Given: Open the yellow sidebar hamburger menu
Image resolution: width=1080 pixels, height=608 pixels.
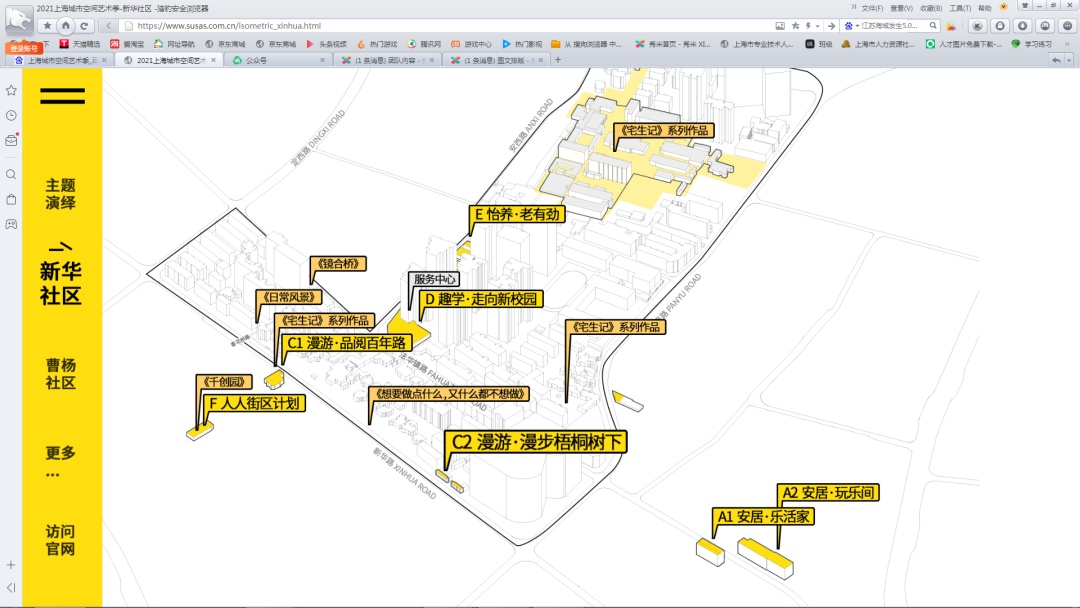Looking at the screenshot, I should [62, 96].
